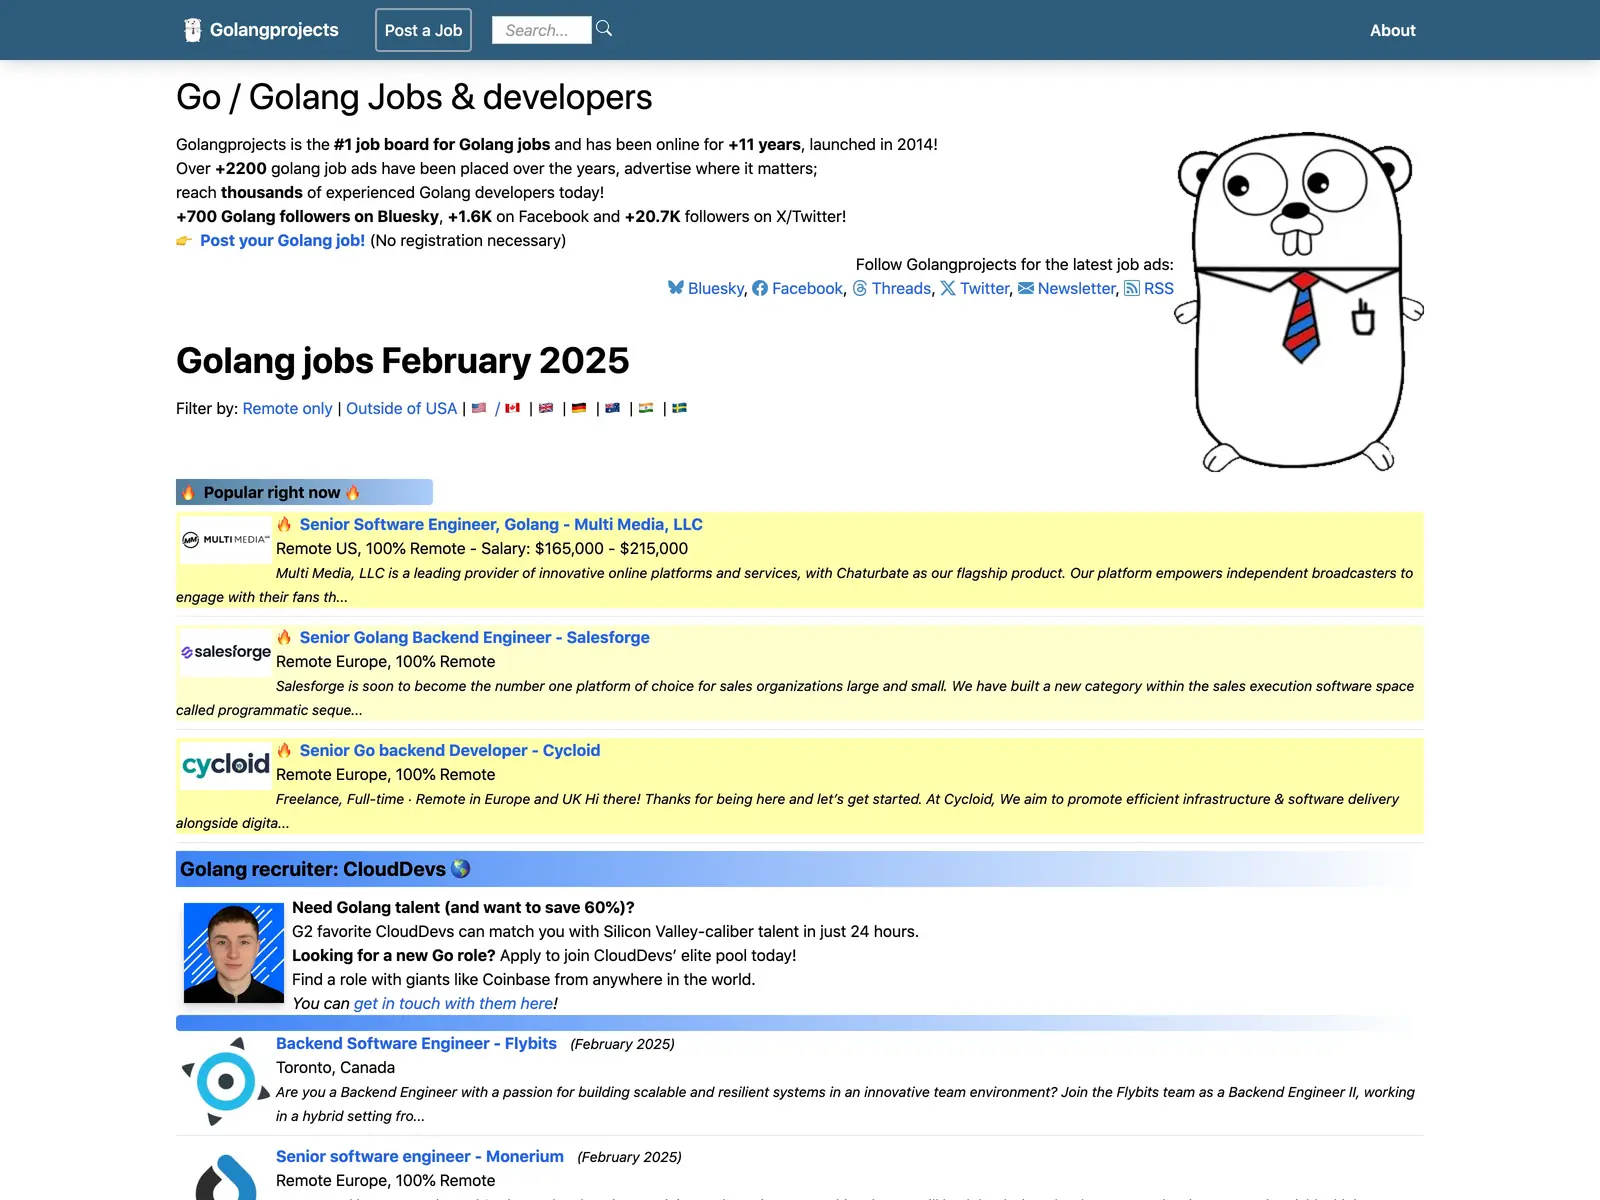
Task: Open Backend Software Engineer Flybits job
Action: pos(416,1043)
